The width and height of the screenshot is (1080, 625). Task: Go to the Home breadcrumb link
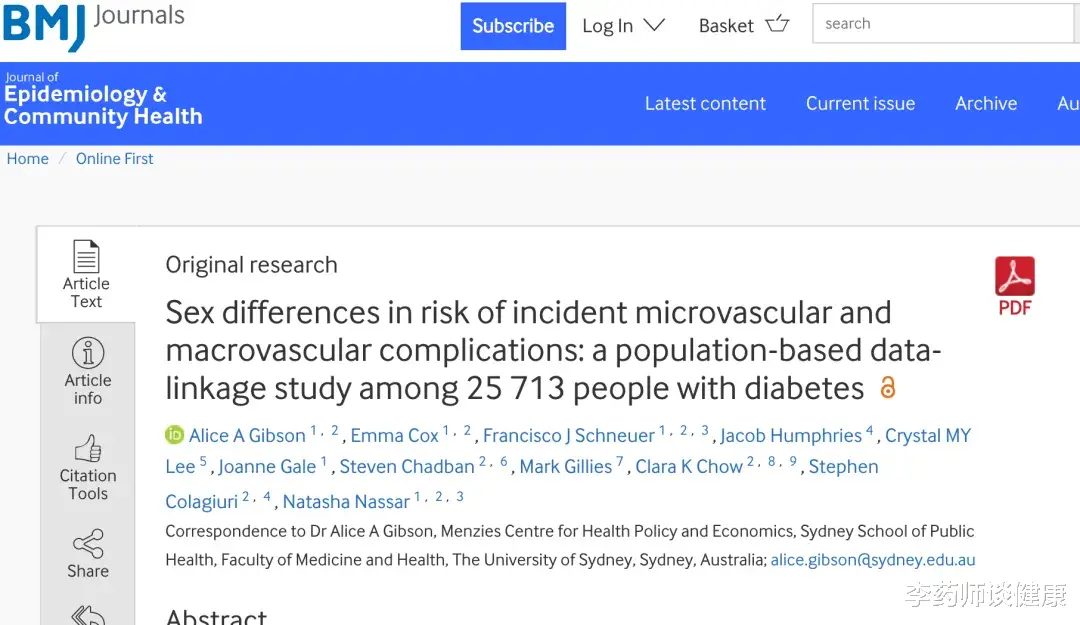coord(28,158)
